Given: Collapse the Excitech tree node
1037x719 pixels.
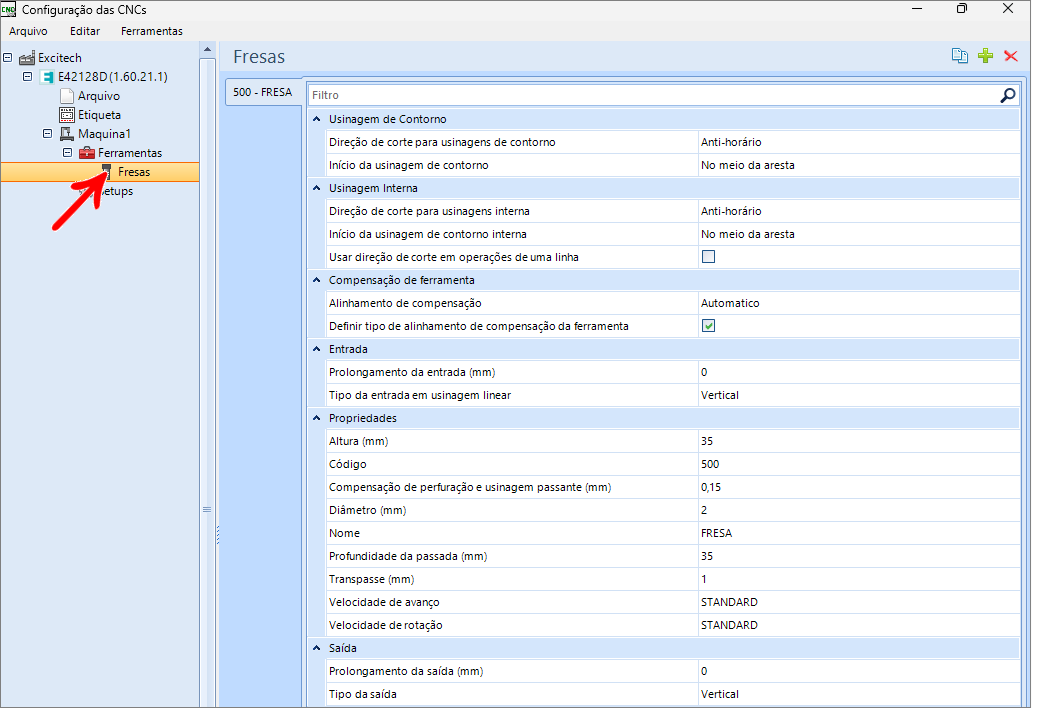Looking at the screenshot, I should point(8,58).
